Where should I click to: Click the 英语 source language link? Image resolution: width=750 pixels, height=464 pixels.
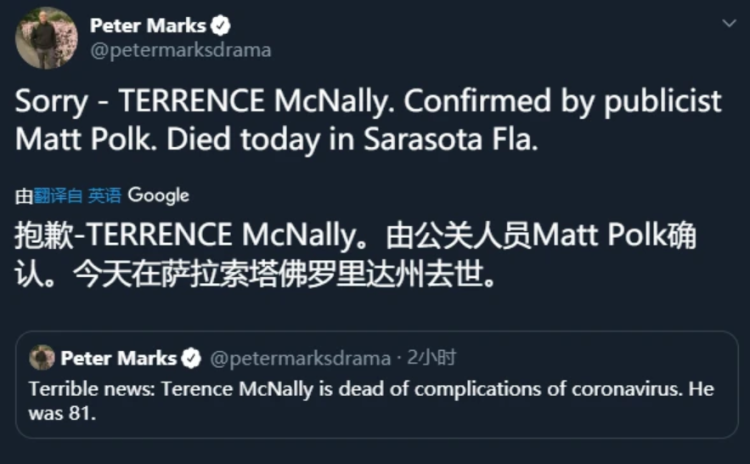tap(104, 196)
